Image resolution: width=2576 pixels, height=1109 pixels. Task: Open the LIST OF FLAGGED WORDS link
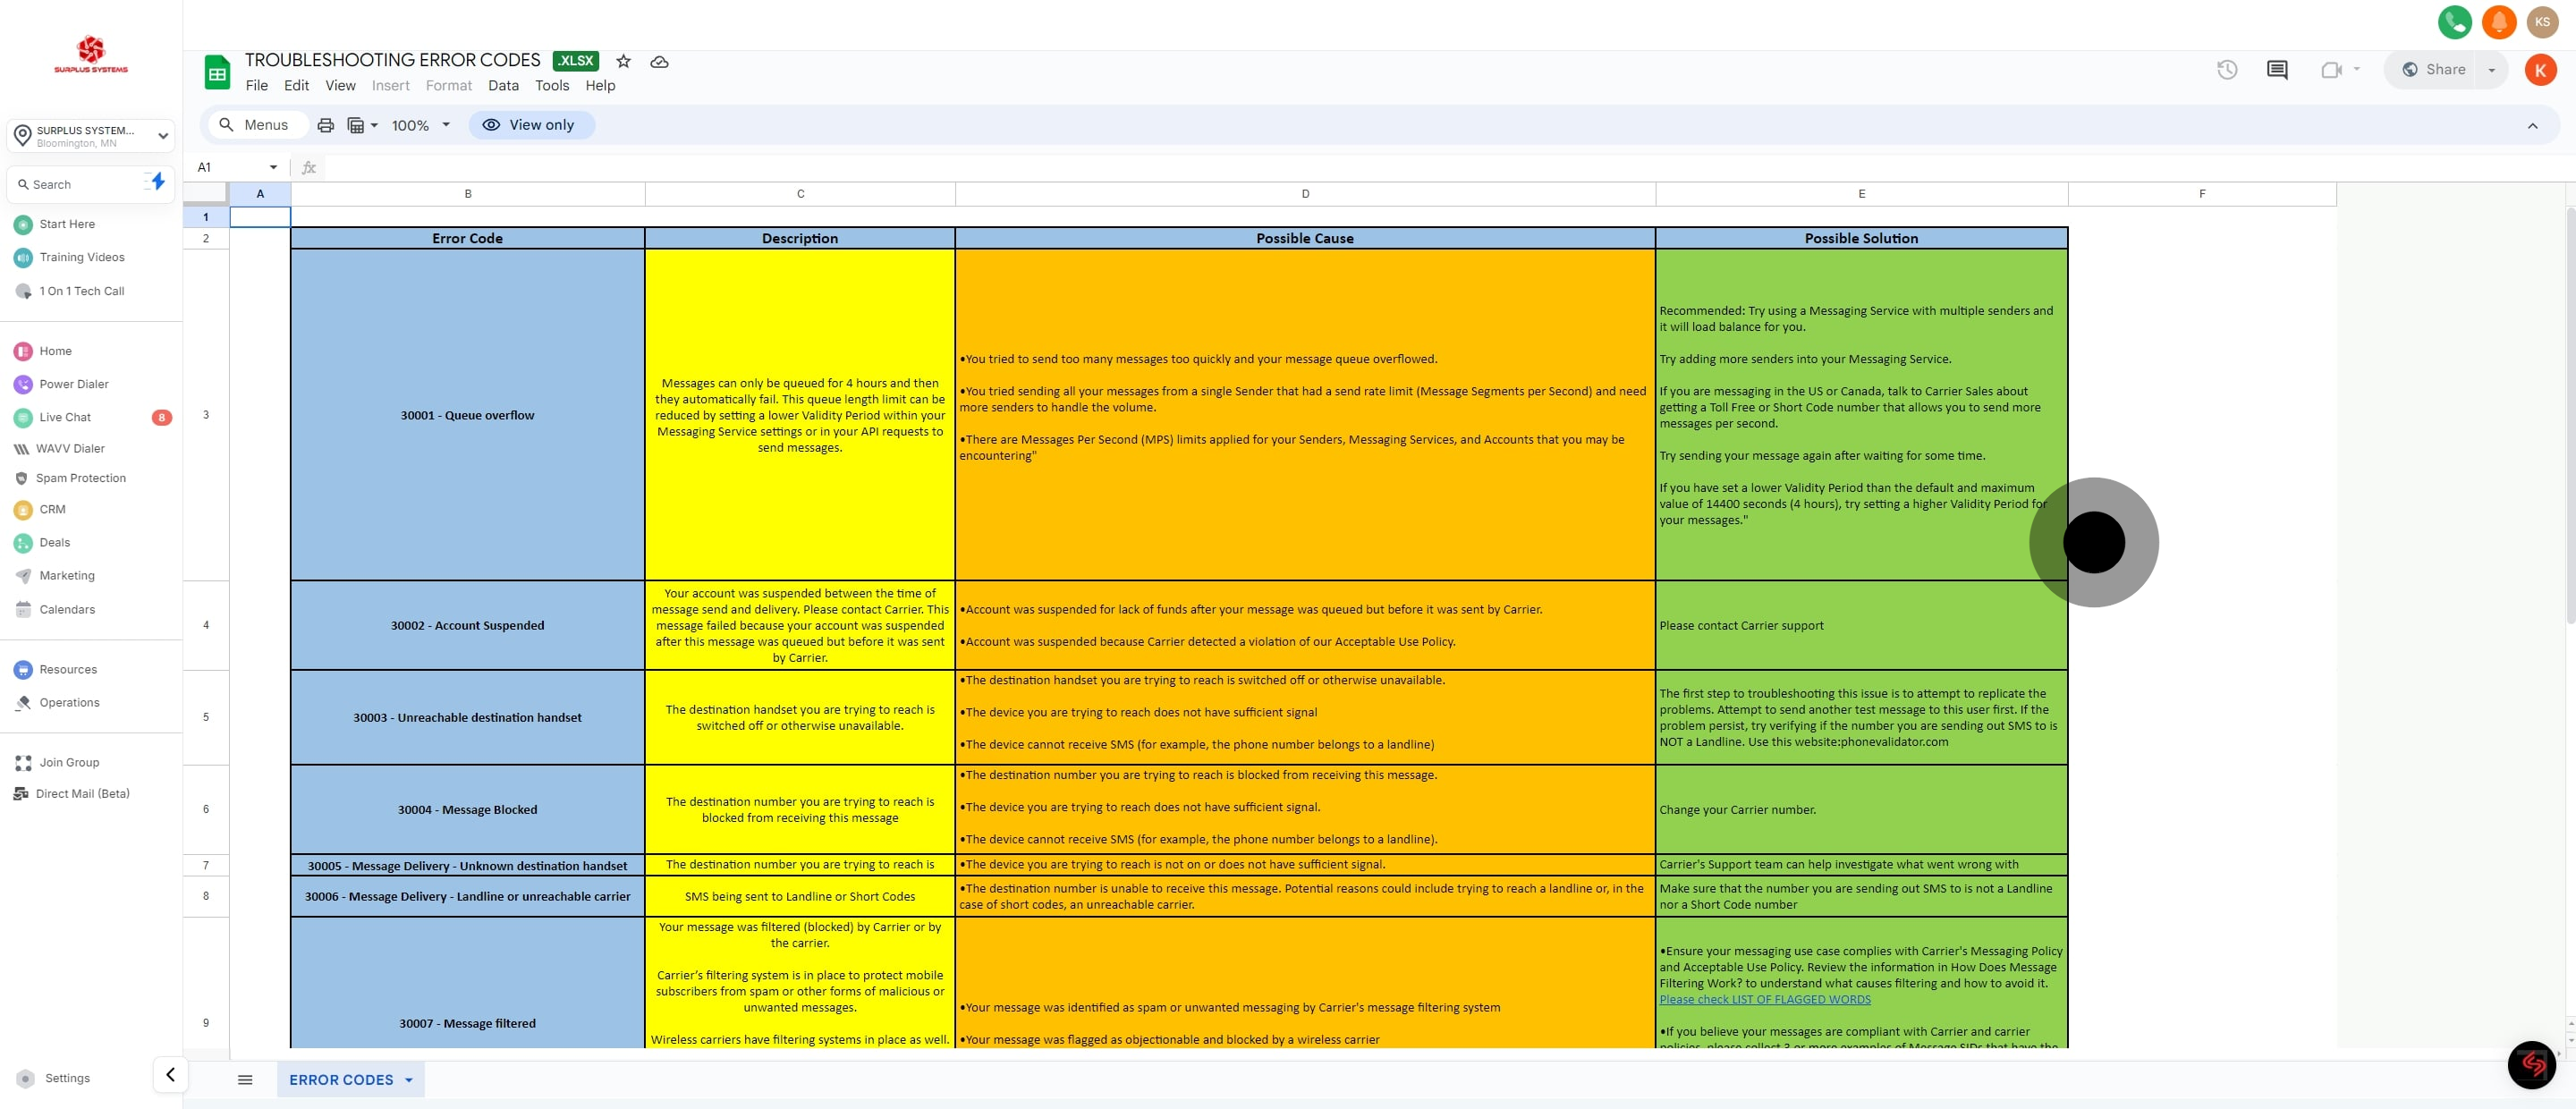pyautogui.click(x=1764, y=999)
